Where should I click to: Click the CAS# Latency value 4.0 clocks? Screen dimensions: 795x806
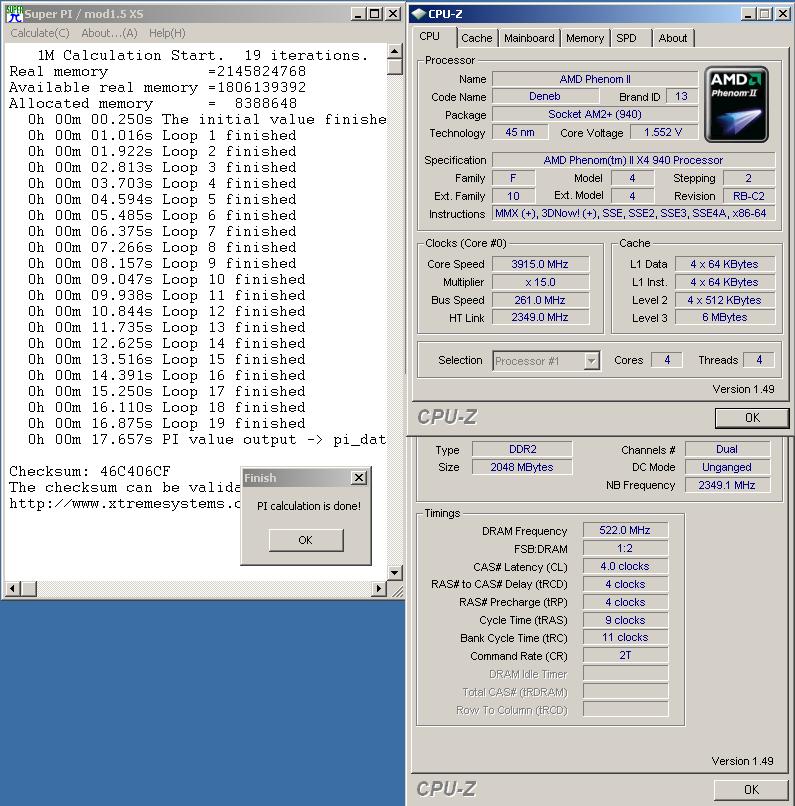click(x=625, y=566)
